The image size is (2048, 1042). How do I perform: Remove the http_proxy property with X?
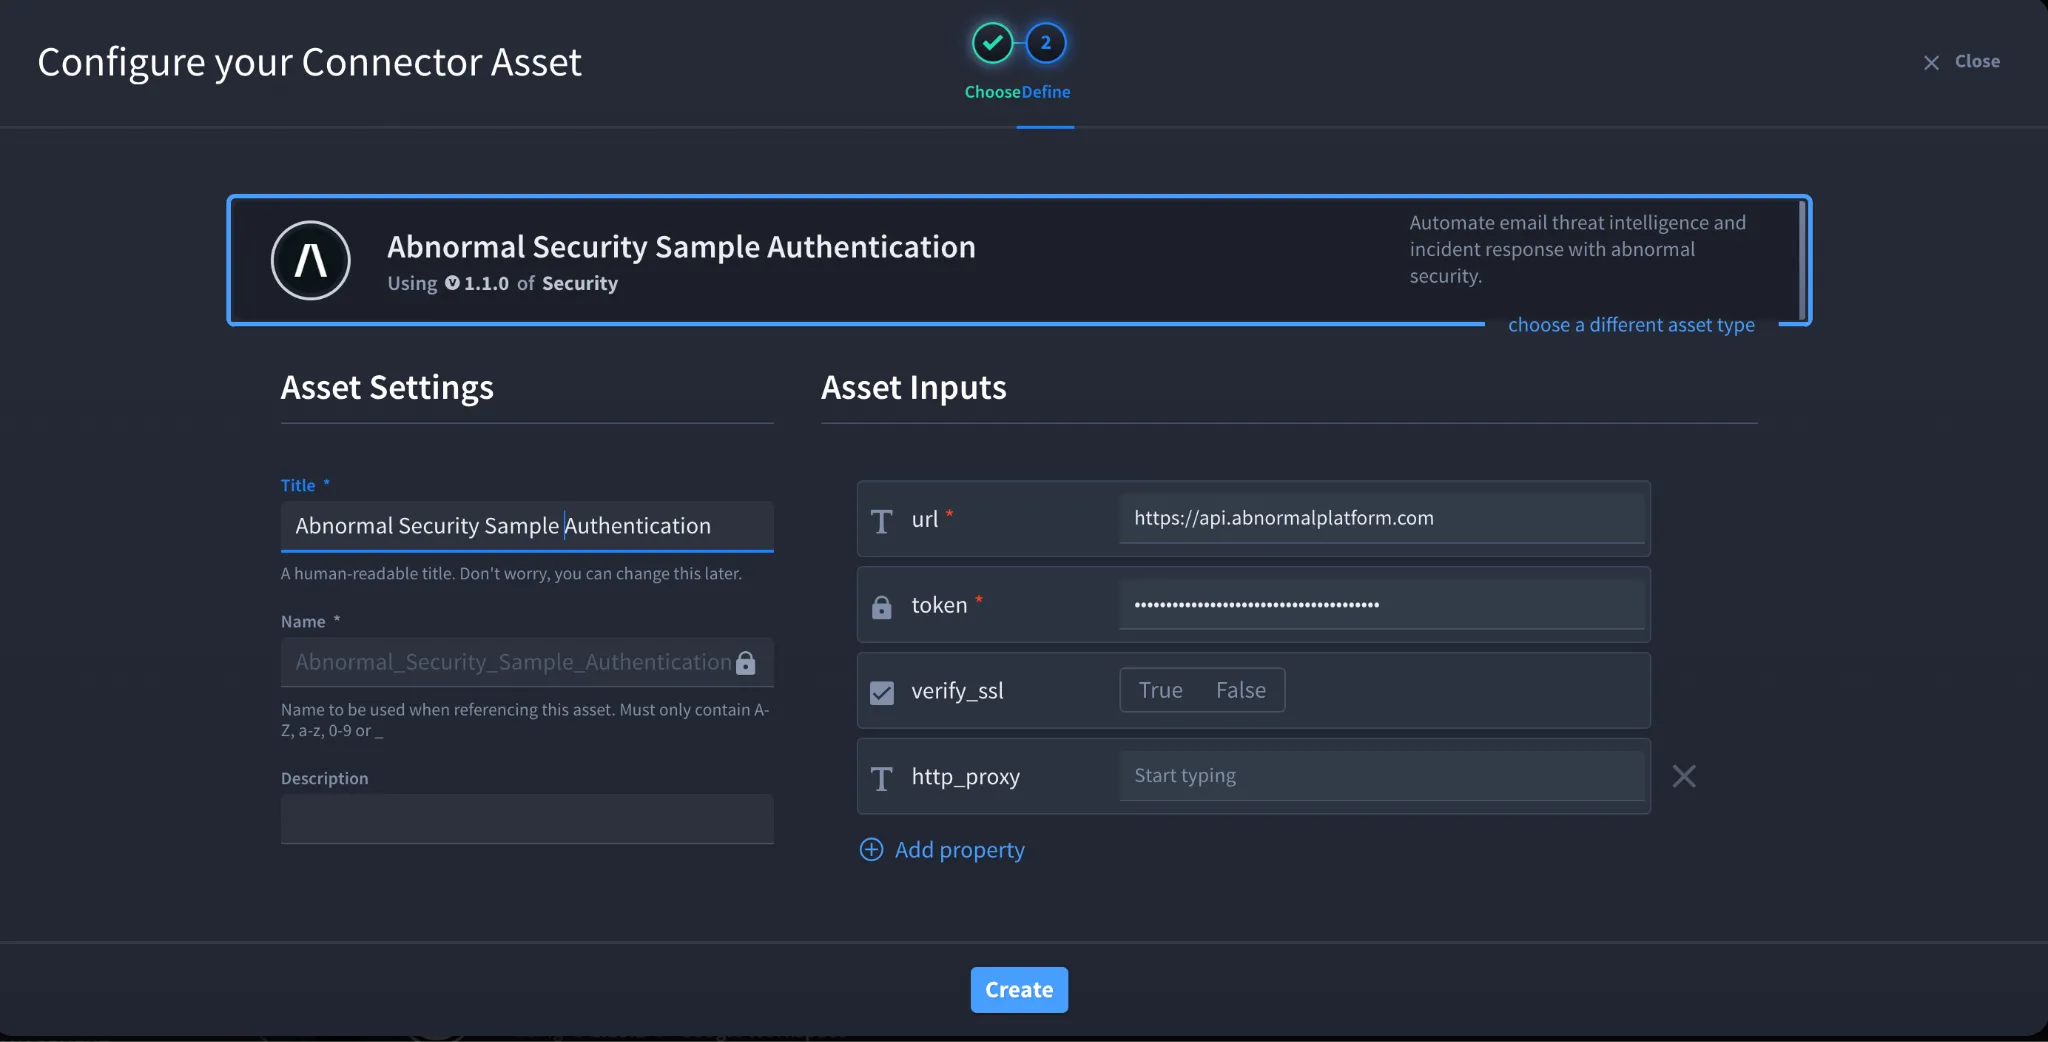1684,776
